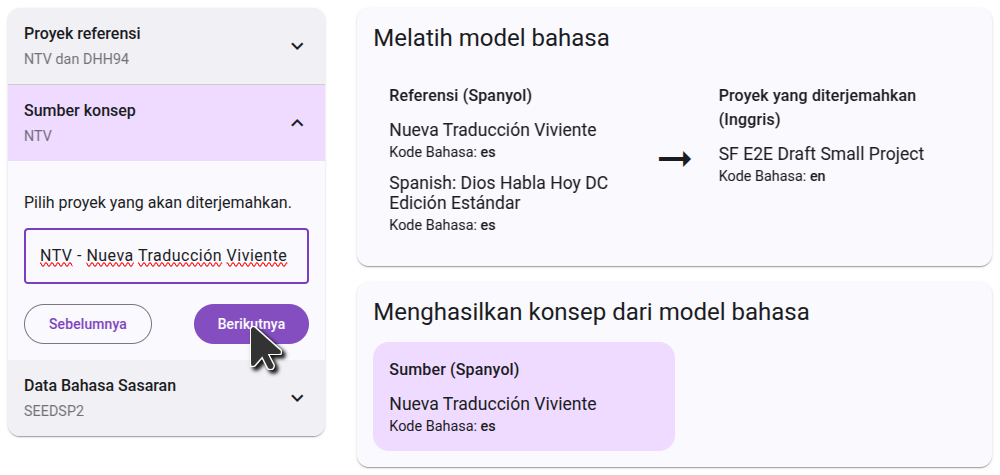Viewport: 1000px width, 475px height.
Task: Expand the Proyek referensi chevron arrow
Action: (296, 46)
